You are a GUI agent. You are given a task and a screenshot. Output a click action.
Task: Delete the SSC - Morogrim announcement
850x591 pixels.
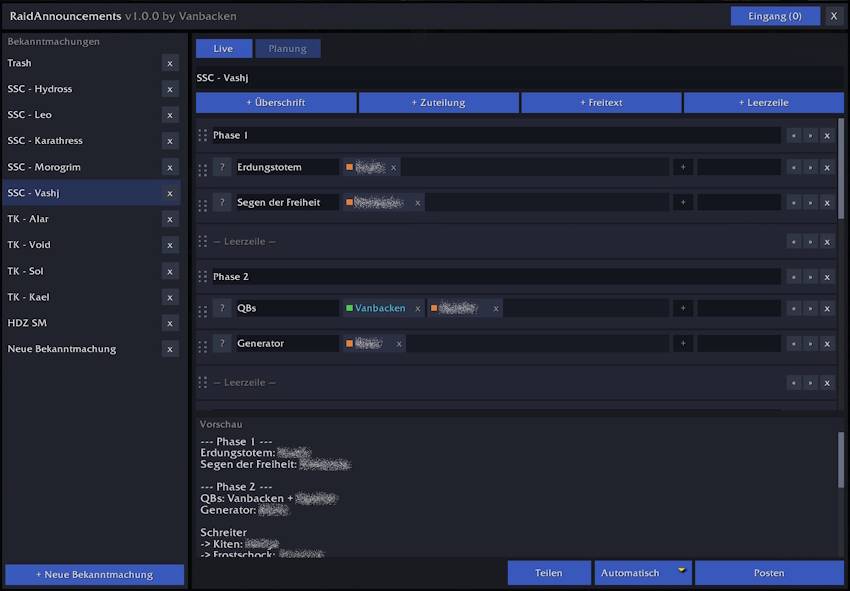pos(170,168)
